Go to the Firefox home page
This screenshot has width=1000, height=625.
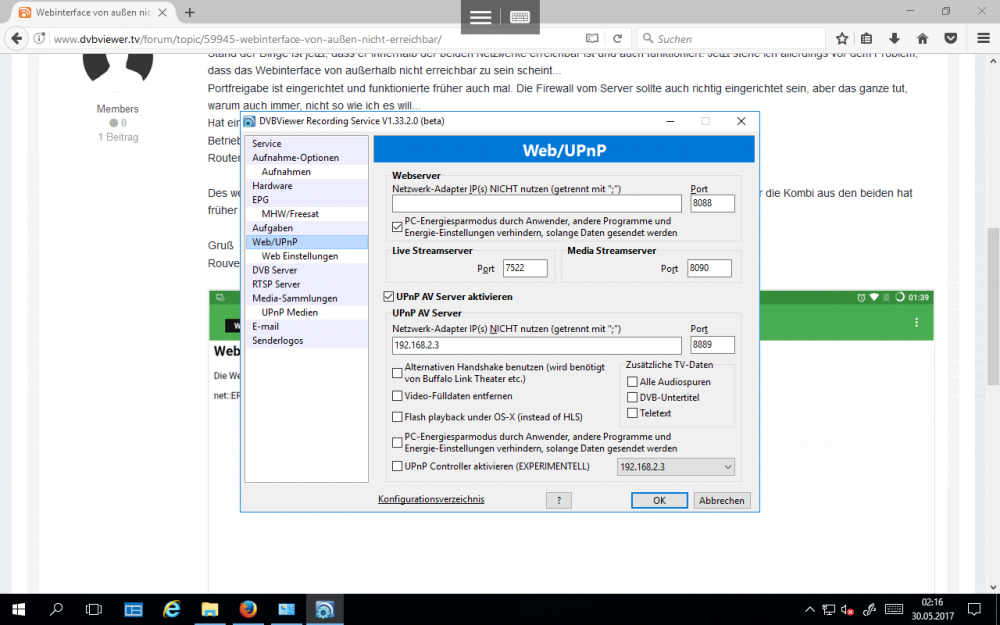[x=922, y=39]
